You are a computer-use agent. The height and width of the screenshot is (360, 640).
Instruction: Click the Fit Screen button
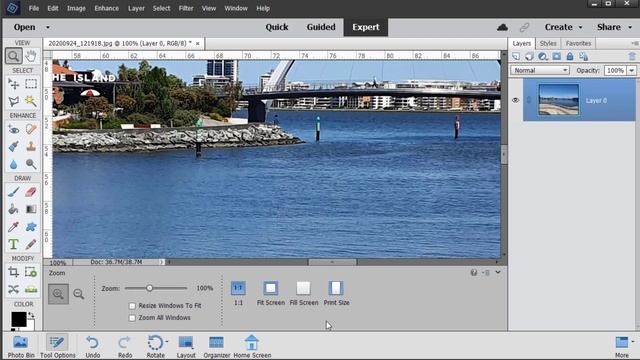click(271, 293)
